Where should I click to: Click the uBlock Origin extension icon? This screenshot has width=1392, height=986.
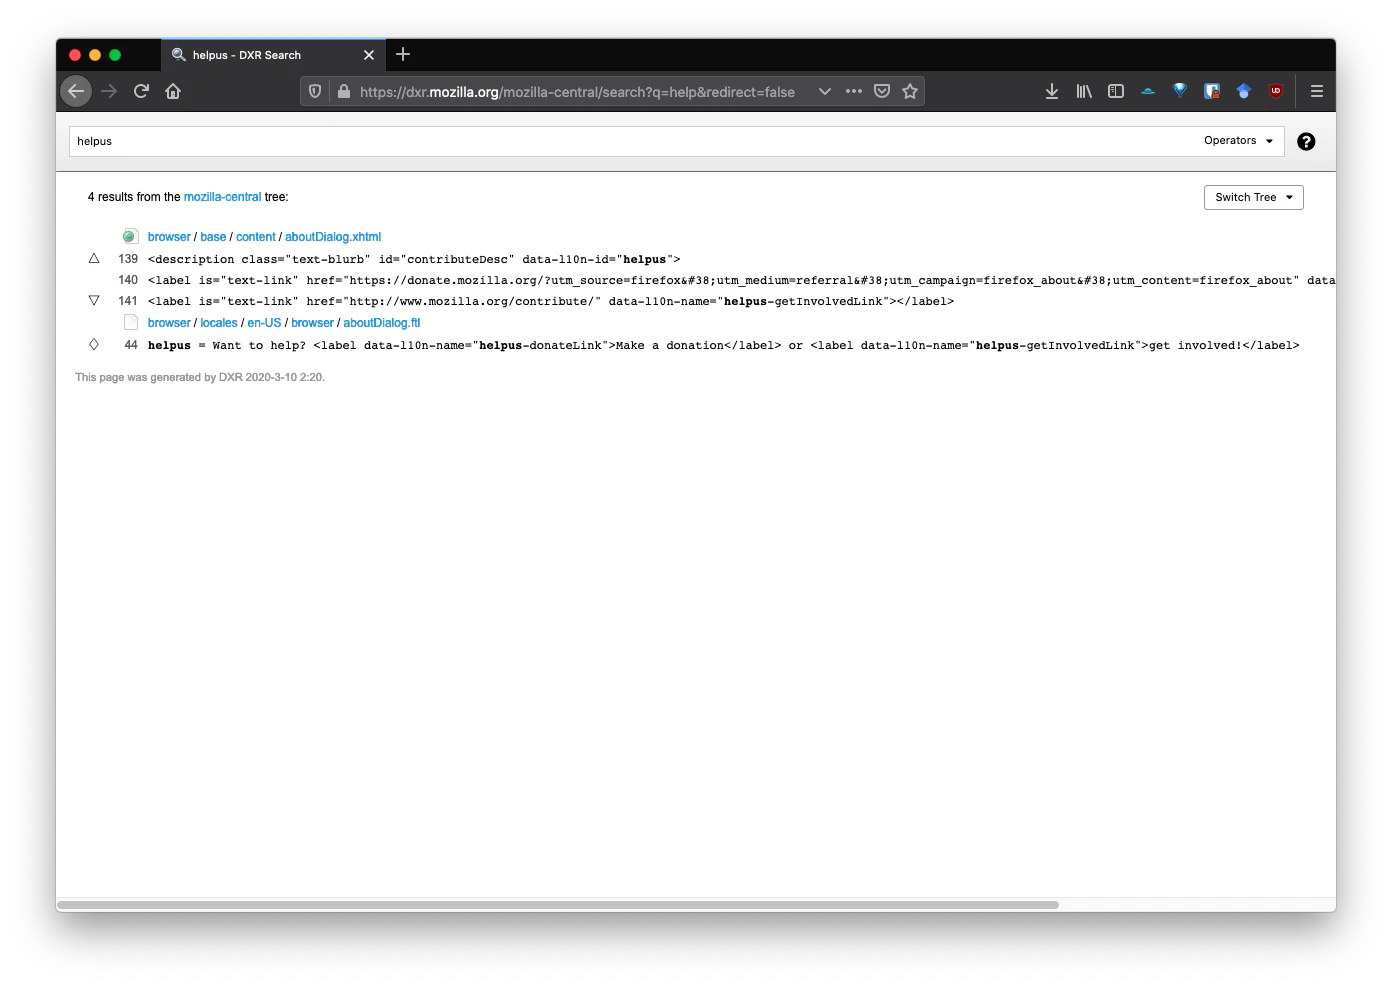(1276, 91)
